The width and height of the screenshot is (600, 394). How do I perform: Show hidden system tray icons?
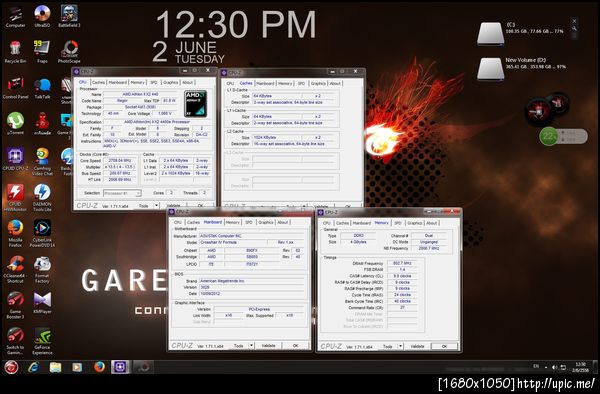coord(545,367)
